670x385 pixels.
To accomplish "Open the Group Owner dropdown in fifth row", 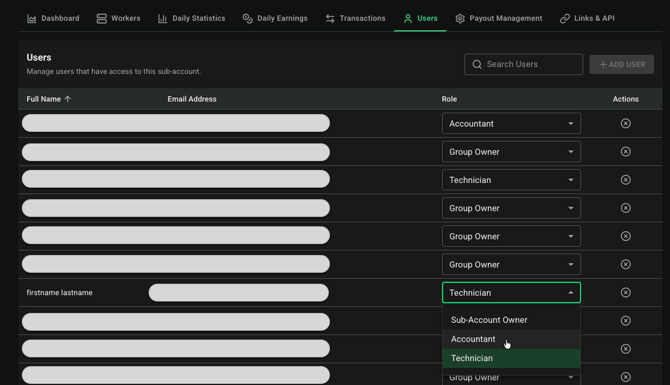I will pyautogui.click(x=511, y=236).
